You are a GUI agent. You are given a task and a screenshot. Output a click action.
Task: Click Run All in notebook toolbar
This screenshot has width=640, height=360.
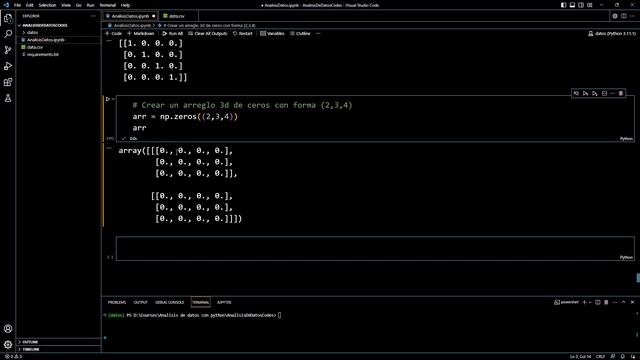172,33
